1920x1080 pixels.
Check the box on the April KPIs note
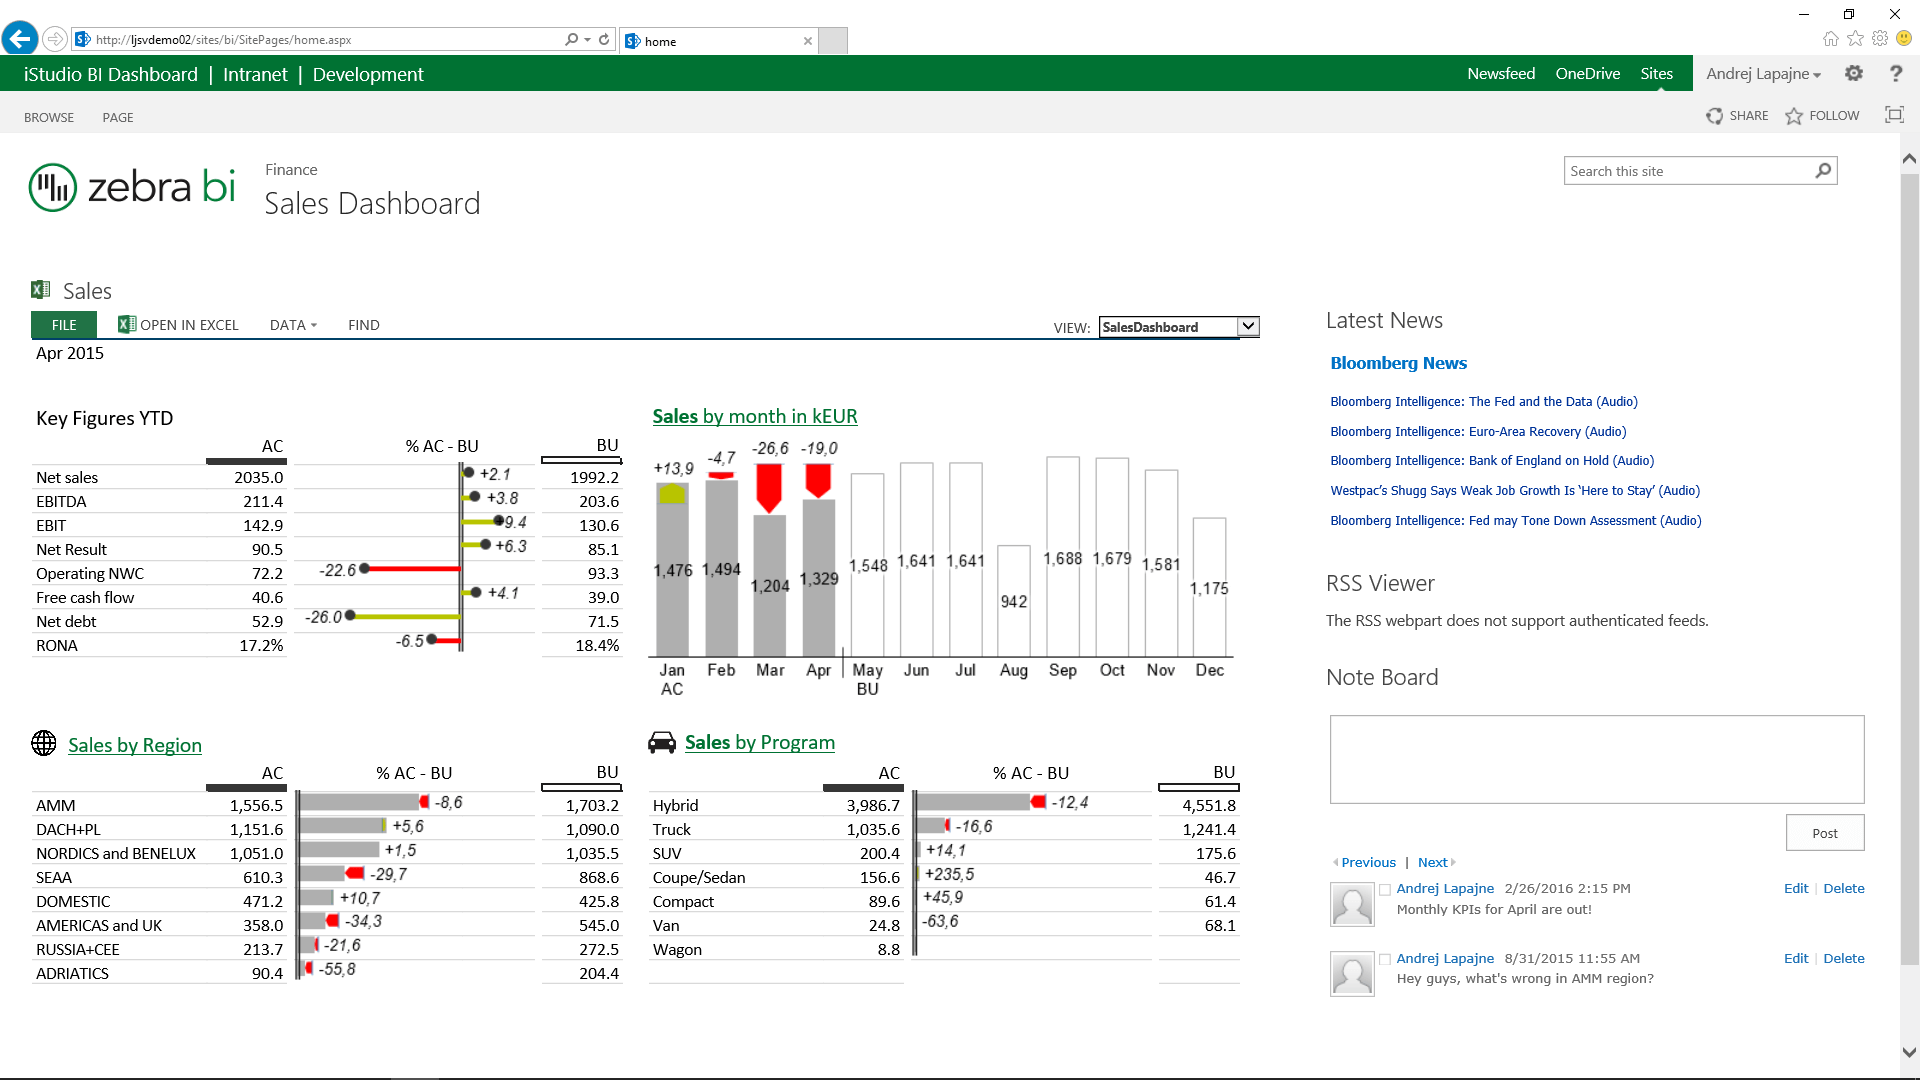click(1384, 888)
